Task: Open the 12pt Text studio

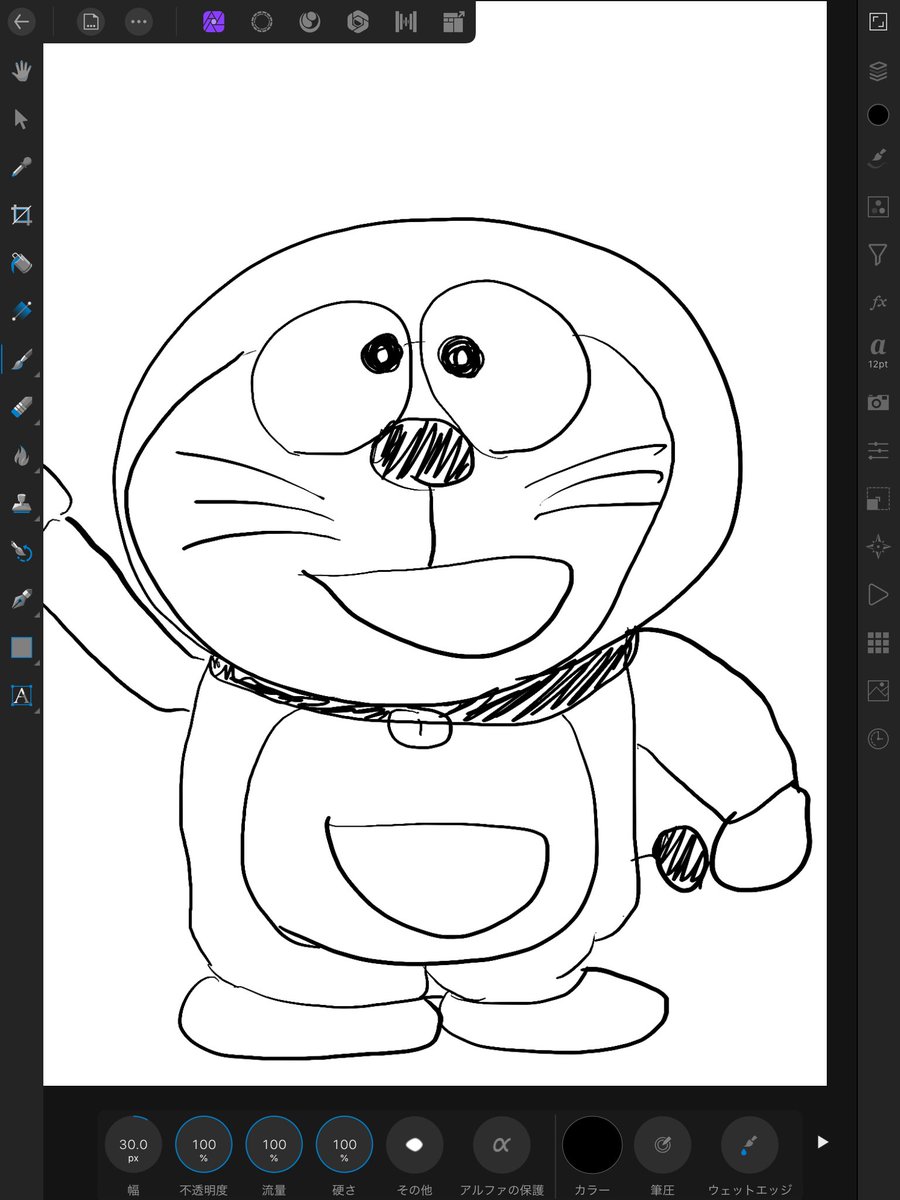Action: pos(878,352)
